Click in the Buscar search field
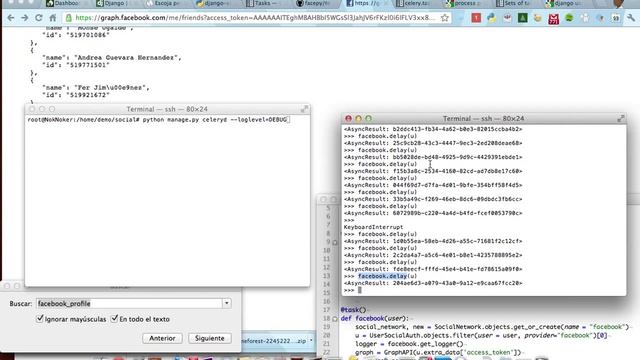Image resolution: width=640 pixels, height=360 pixels. pos(129,303)
